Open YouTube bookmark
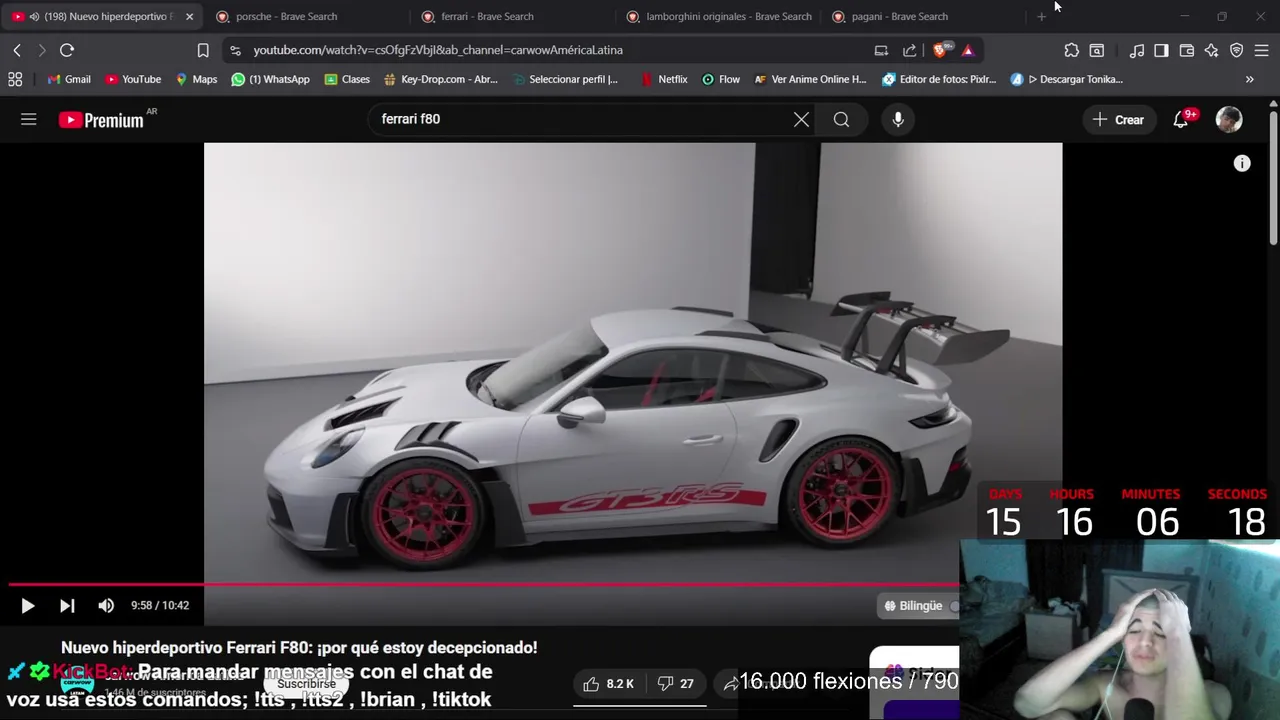The image size is (1280, 720). click(133, 79)
